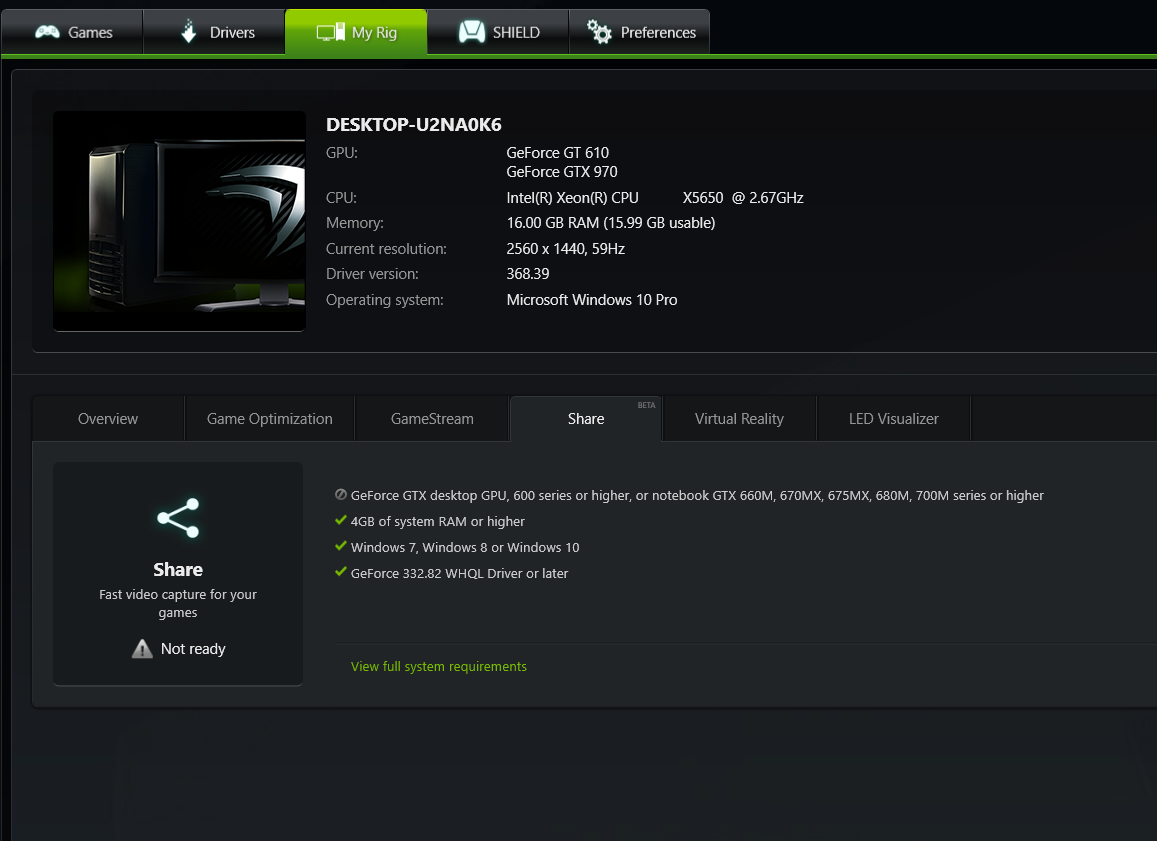1157x841 pixels.
Task: Select the My Rig tab
Action: tap(356, 32)
